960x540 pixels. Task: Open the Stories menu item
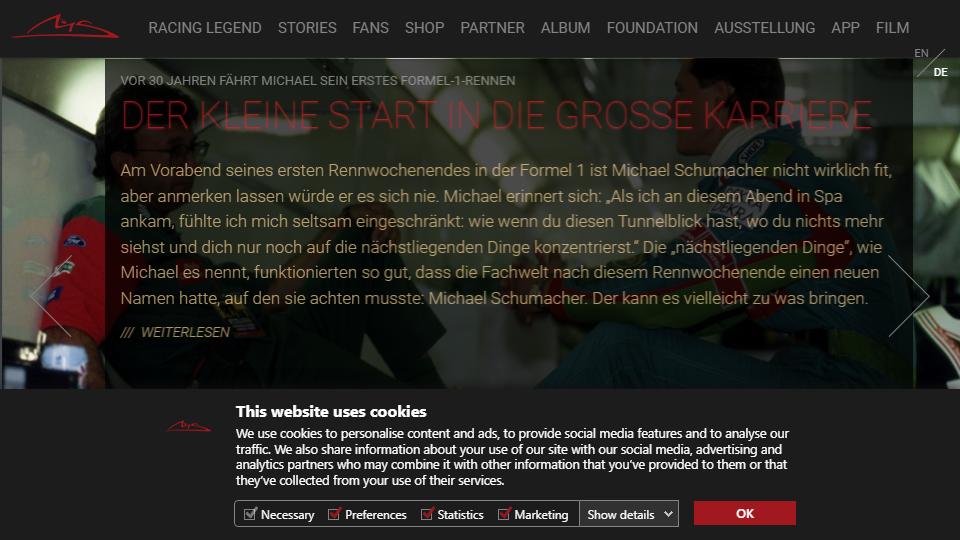[307, 28]
